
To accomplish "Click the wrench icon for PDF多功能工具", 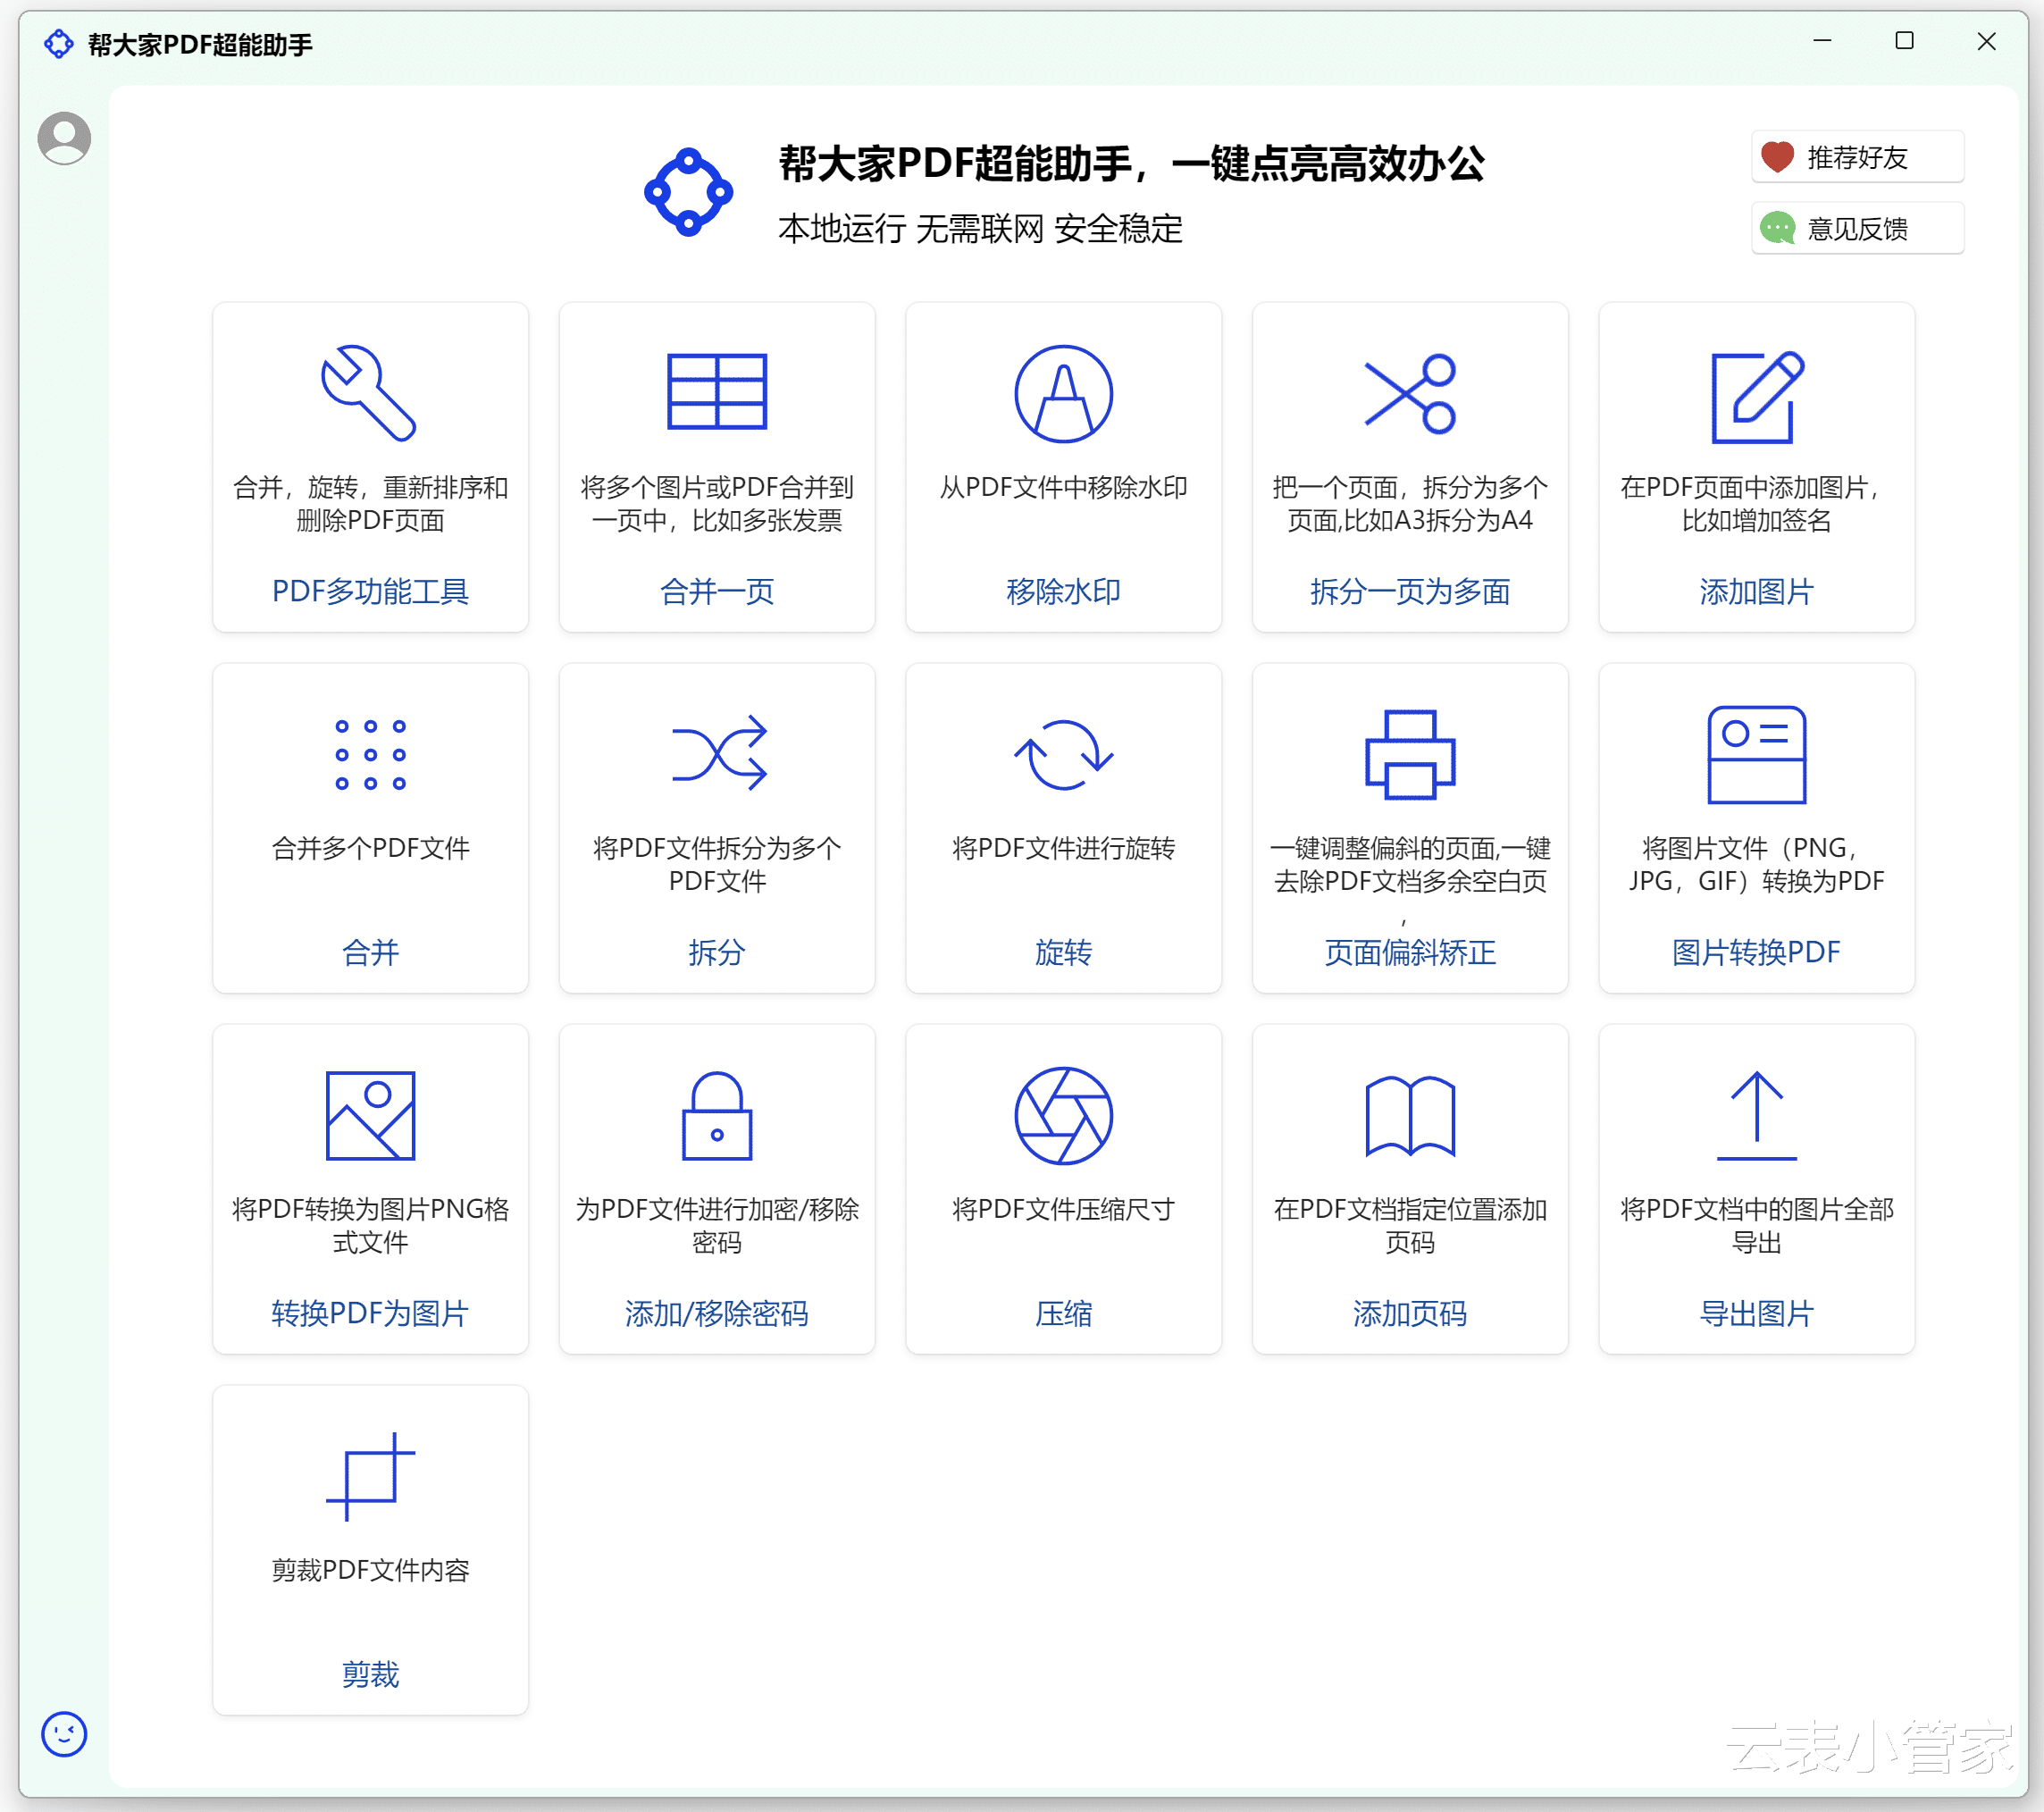I will click(368, 393).
